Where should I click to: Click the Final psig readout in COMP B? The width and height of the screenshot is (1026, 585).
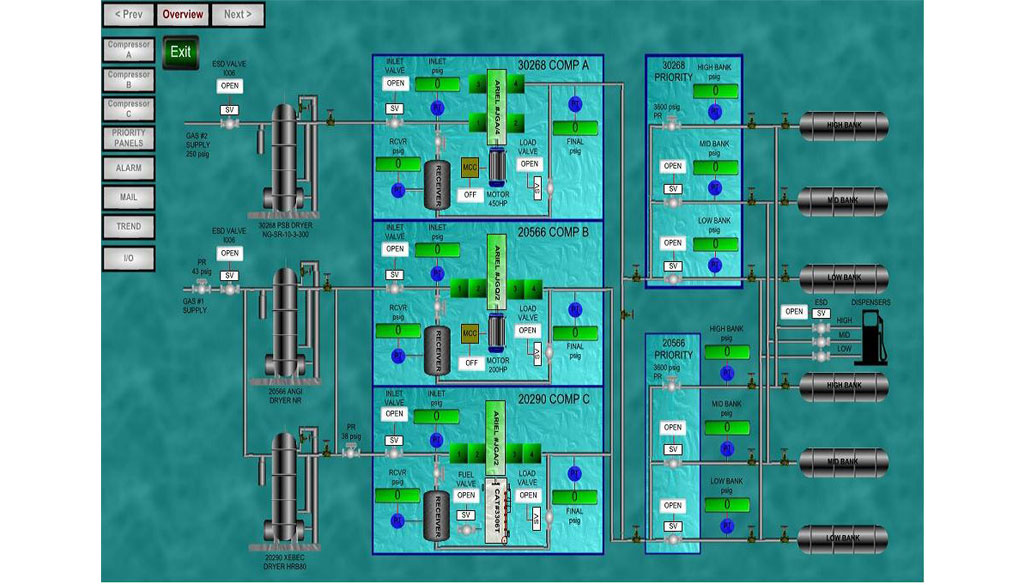(x=574, y=333)
